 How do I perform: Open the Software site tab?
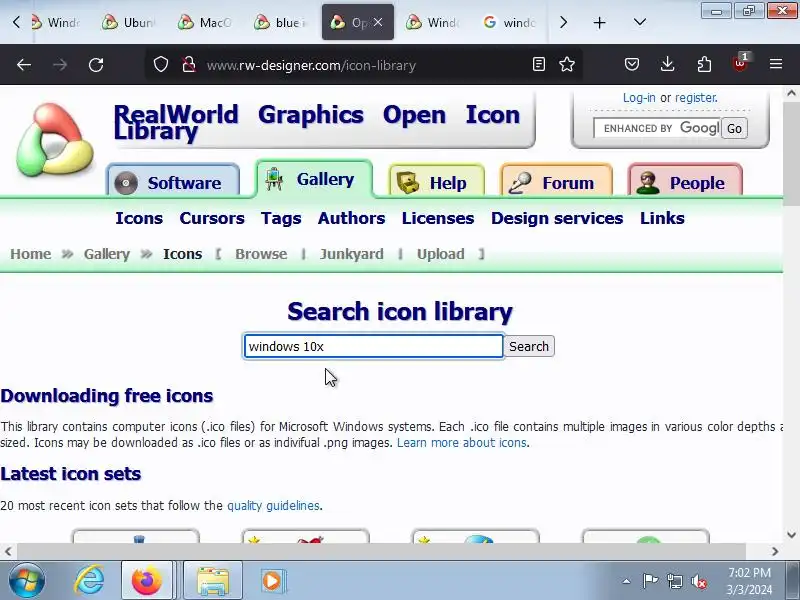point(173,182)
